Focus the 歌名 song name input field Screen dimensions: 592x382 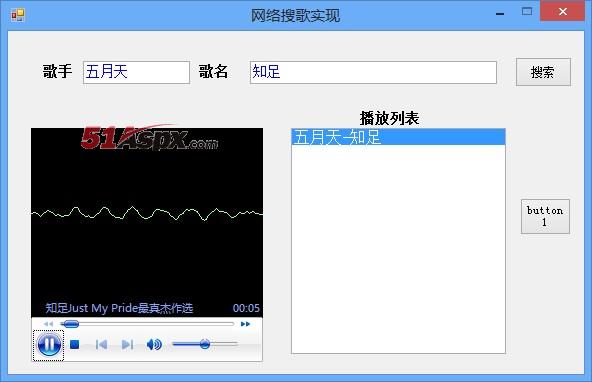(x=373, y=72)
